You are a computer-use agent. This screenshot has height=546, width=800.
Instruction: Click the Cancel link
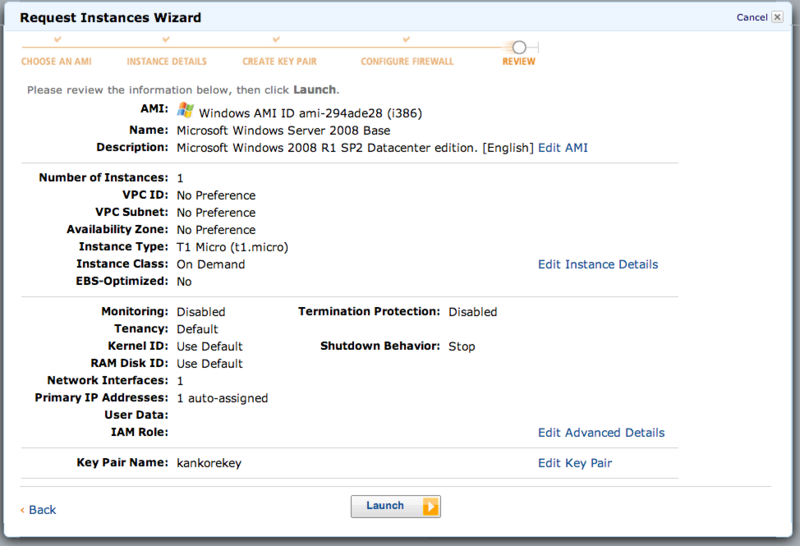click(752, 17)
